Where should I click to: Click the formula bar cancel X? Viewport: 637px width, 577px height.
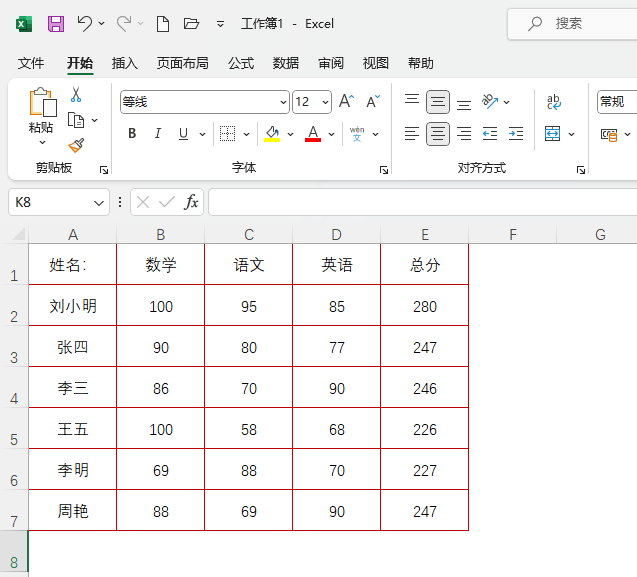pos(143,202)
